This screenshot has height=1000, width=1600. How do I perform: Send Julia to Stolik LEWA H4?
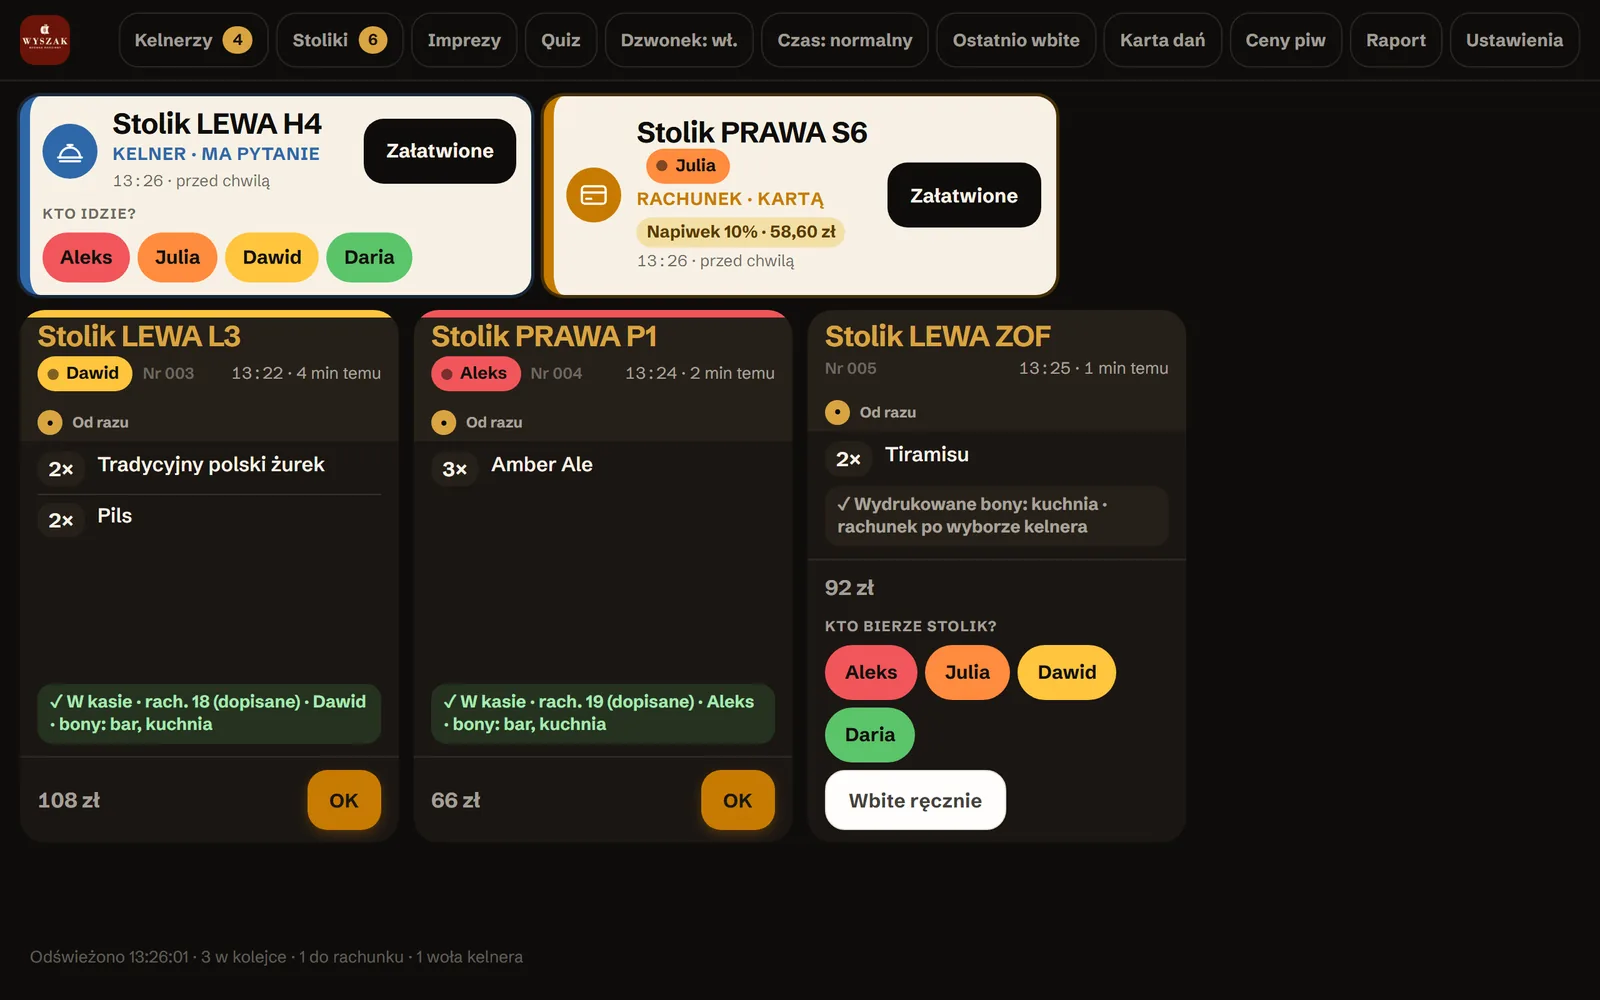tap(177, 257)
